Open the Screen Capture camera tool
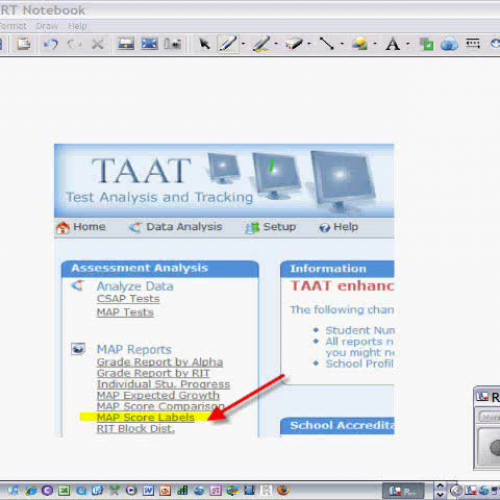 click(x=173, y=44)
